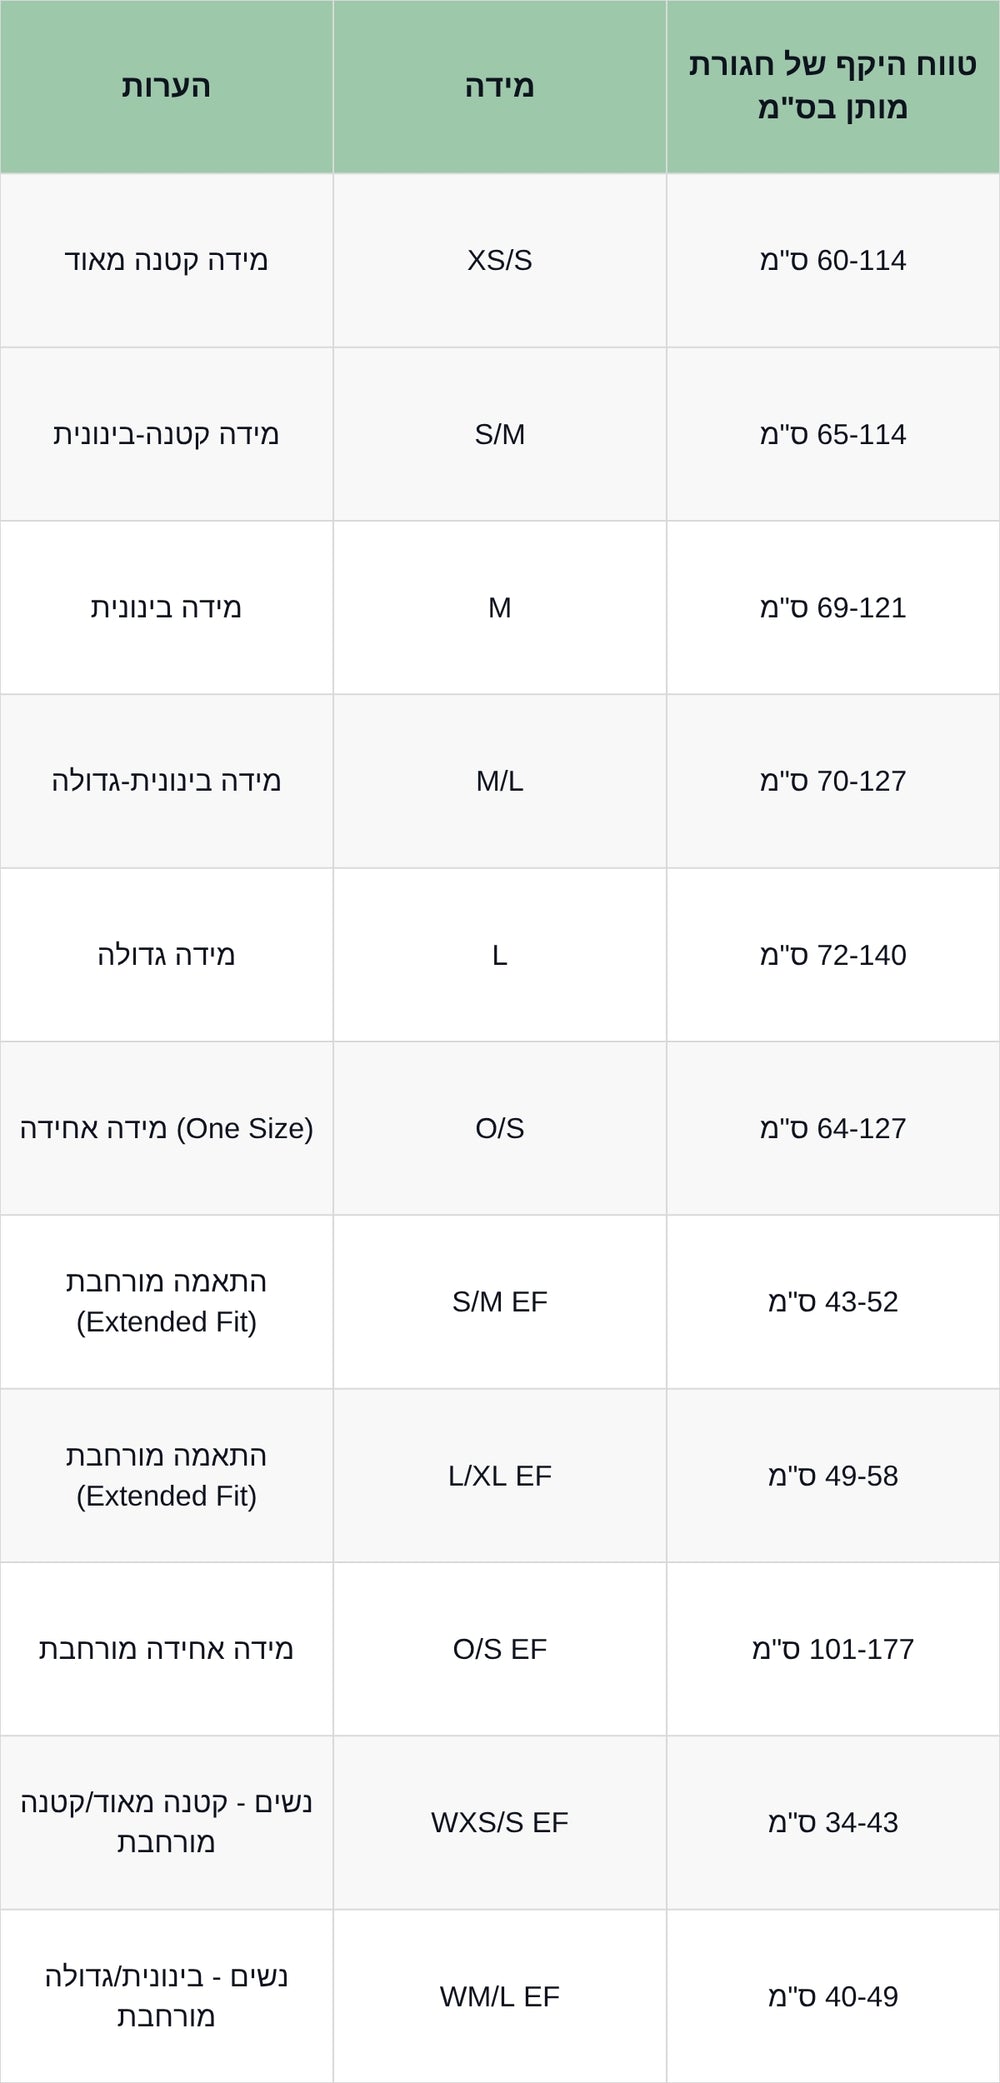Click the O/S EF size cell
Viewport: 1000px width, 2083px height.
pos(499,1649)
